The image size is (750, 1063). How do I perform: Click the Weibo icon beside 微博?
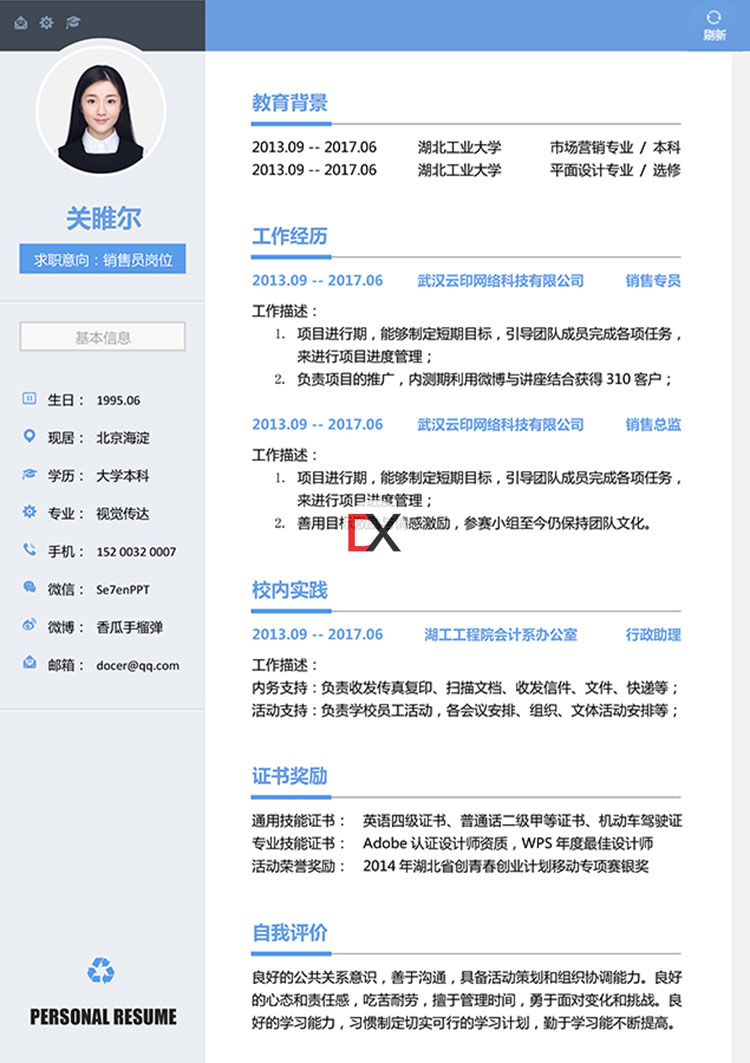29,625
